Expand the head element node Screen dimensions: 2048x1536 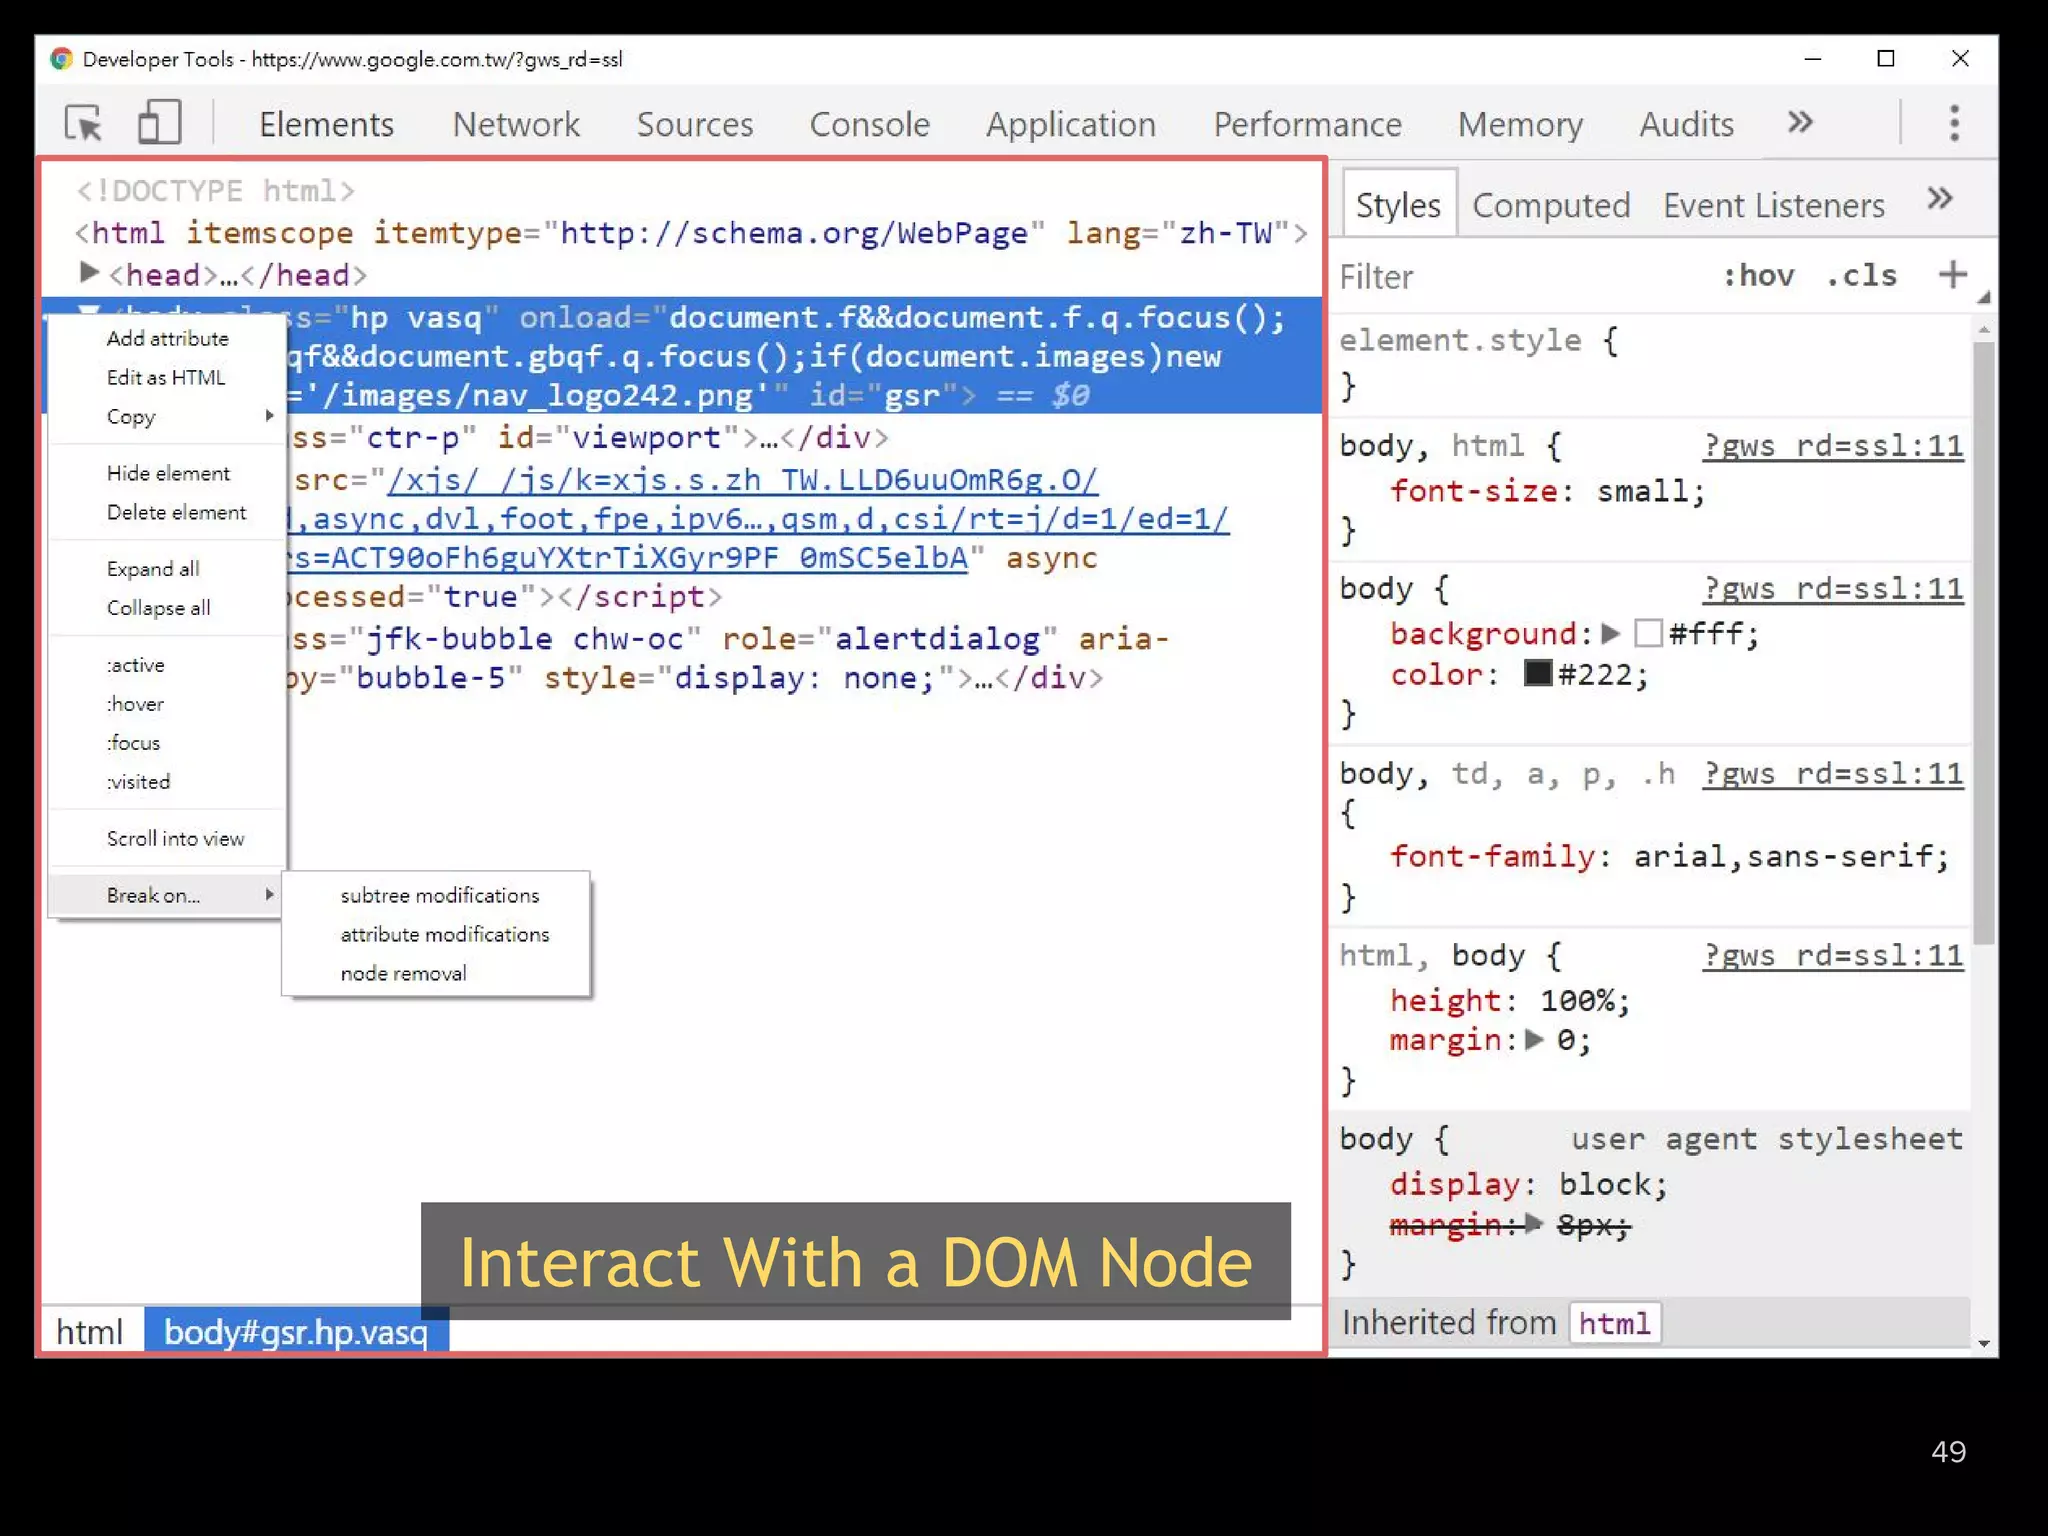(x=88, y=272)
